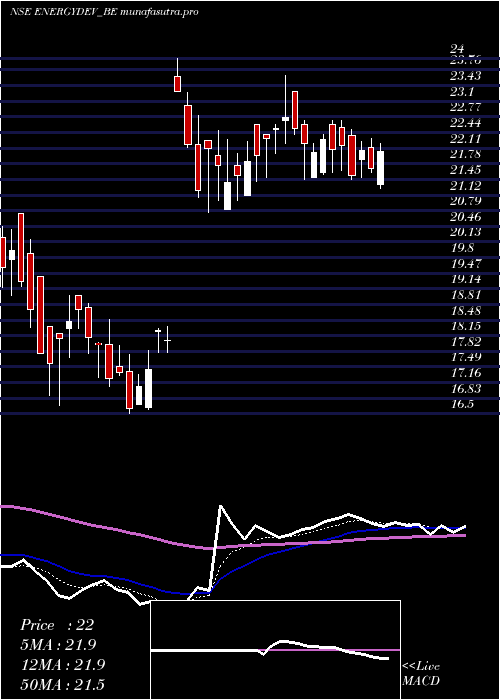
Task: Click the highest red candle near 23.43
Action: 177,84
